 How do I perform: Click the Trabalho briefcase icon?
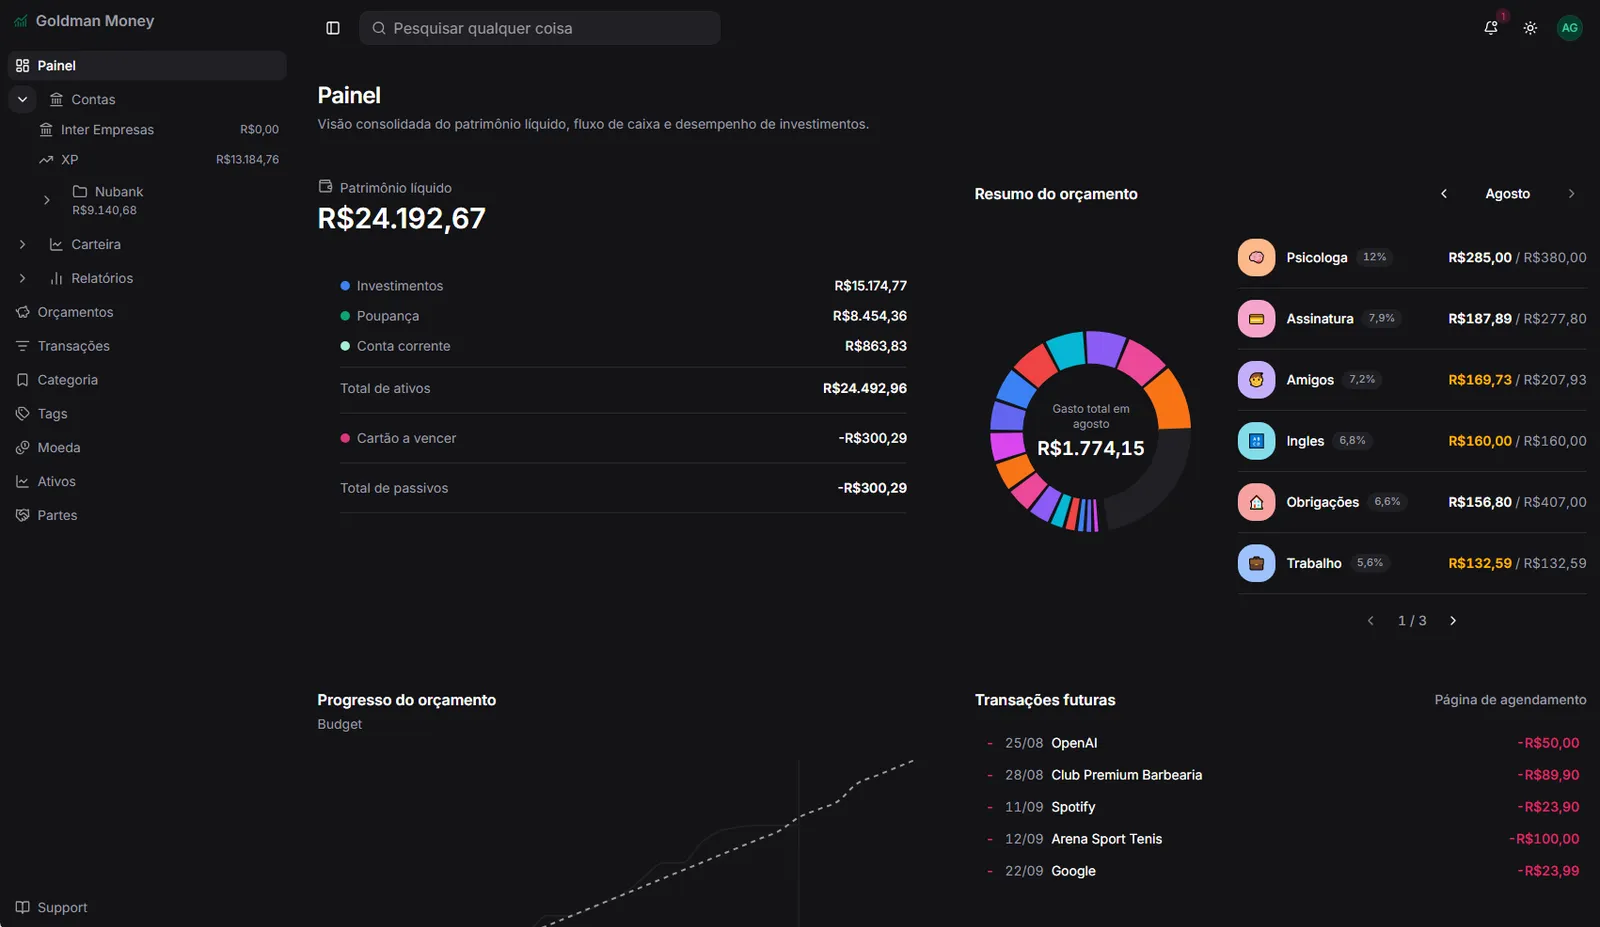pos(1256,563)
